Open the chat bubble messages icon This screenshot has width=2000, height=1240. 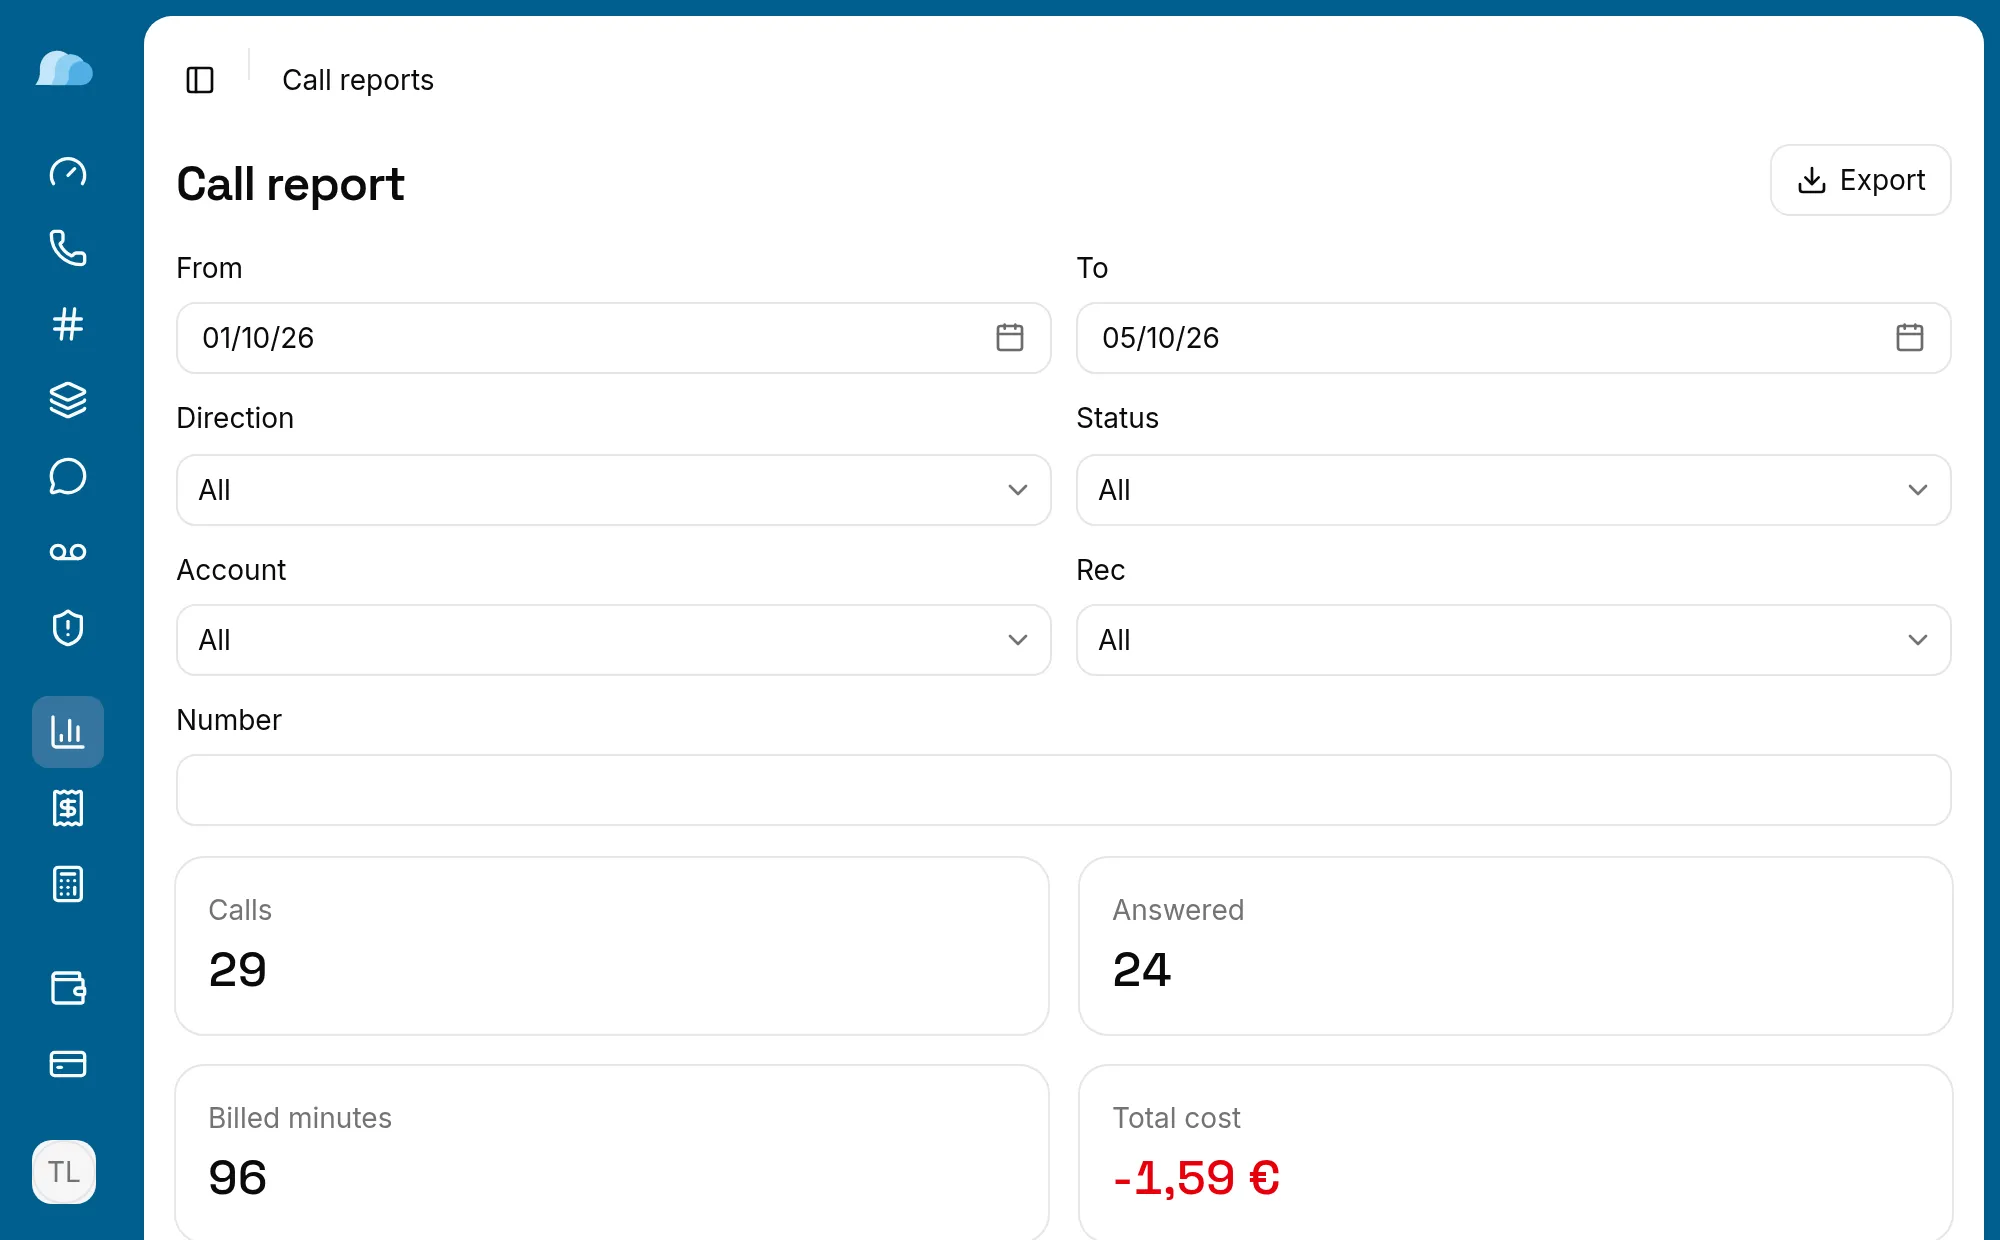pyautogui.click(x=68, y=476)
